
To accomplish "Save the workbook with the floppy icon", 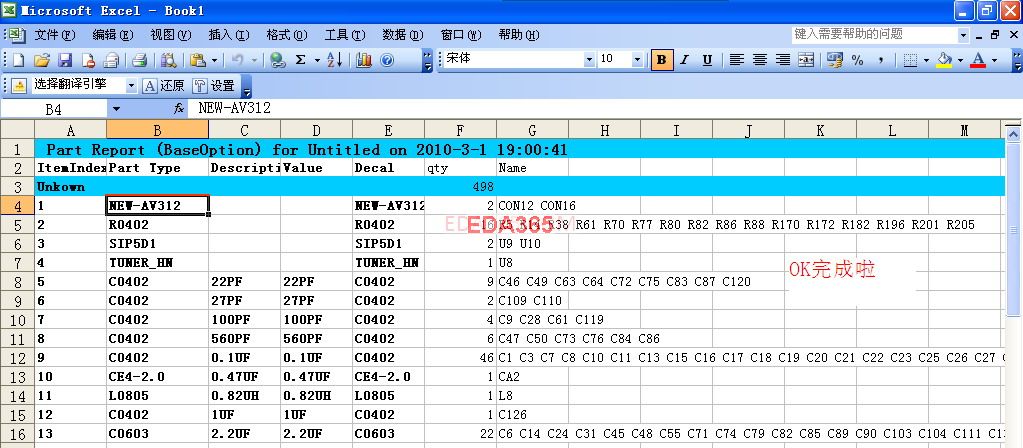I will 65,61.
